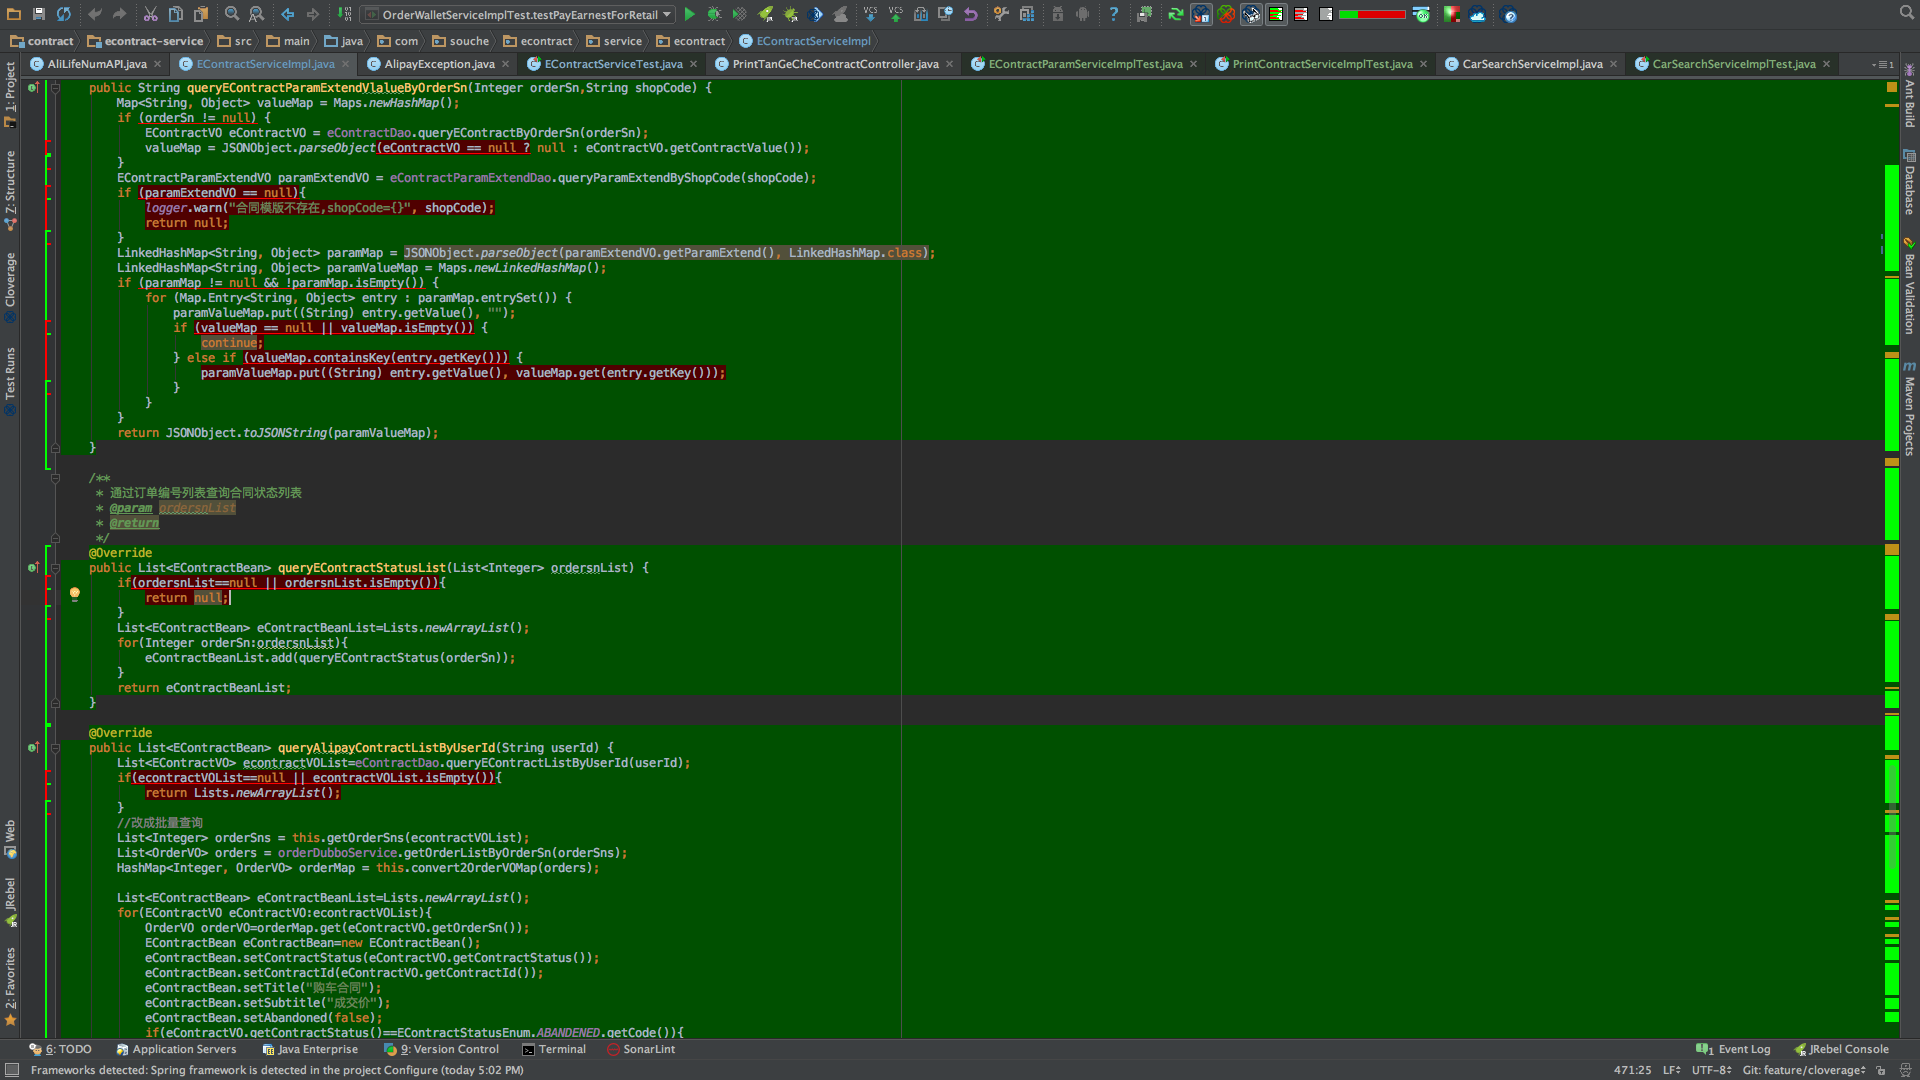Open Database side panel
1920x1080 pixels.
point(1909,182)
